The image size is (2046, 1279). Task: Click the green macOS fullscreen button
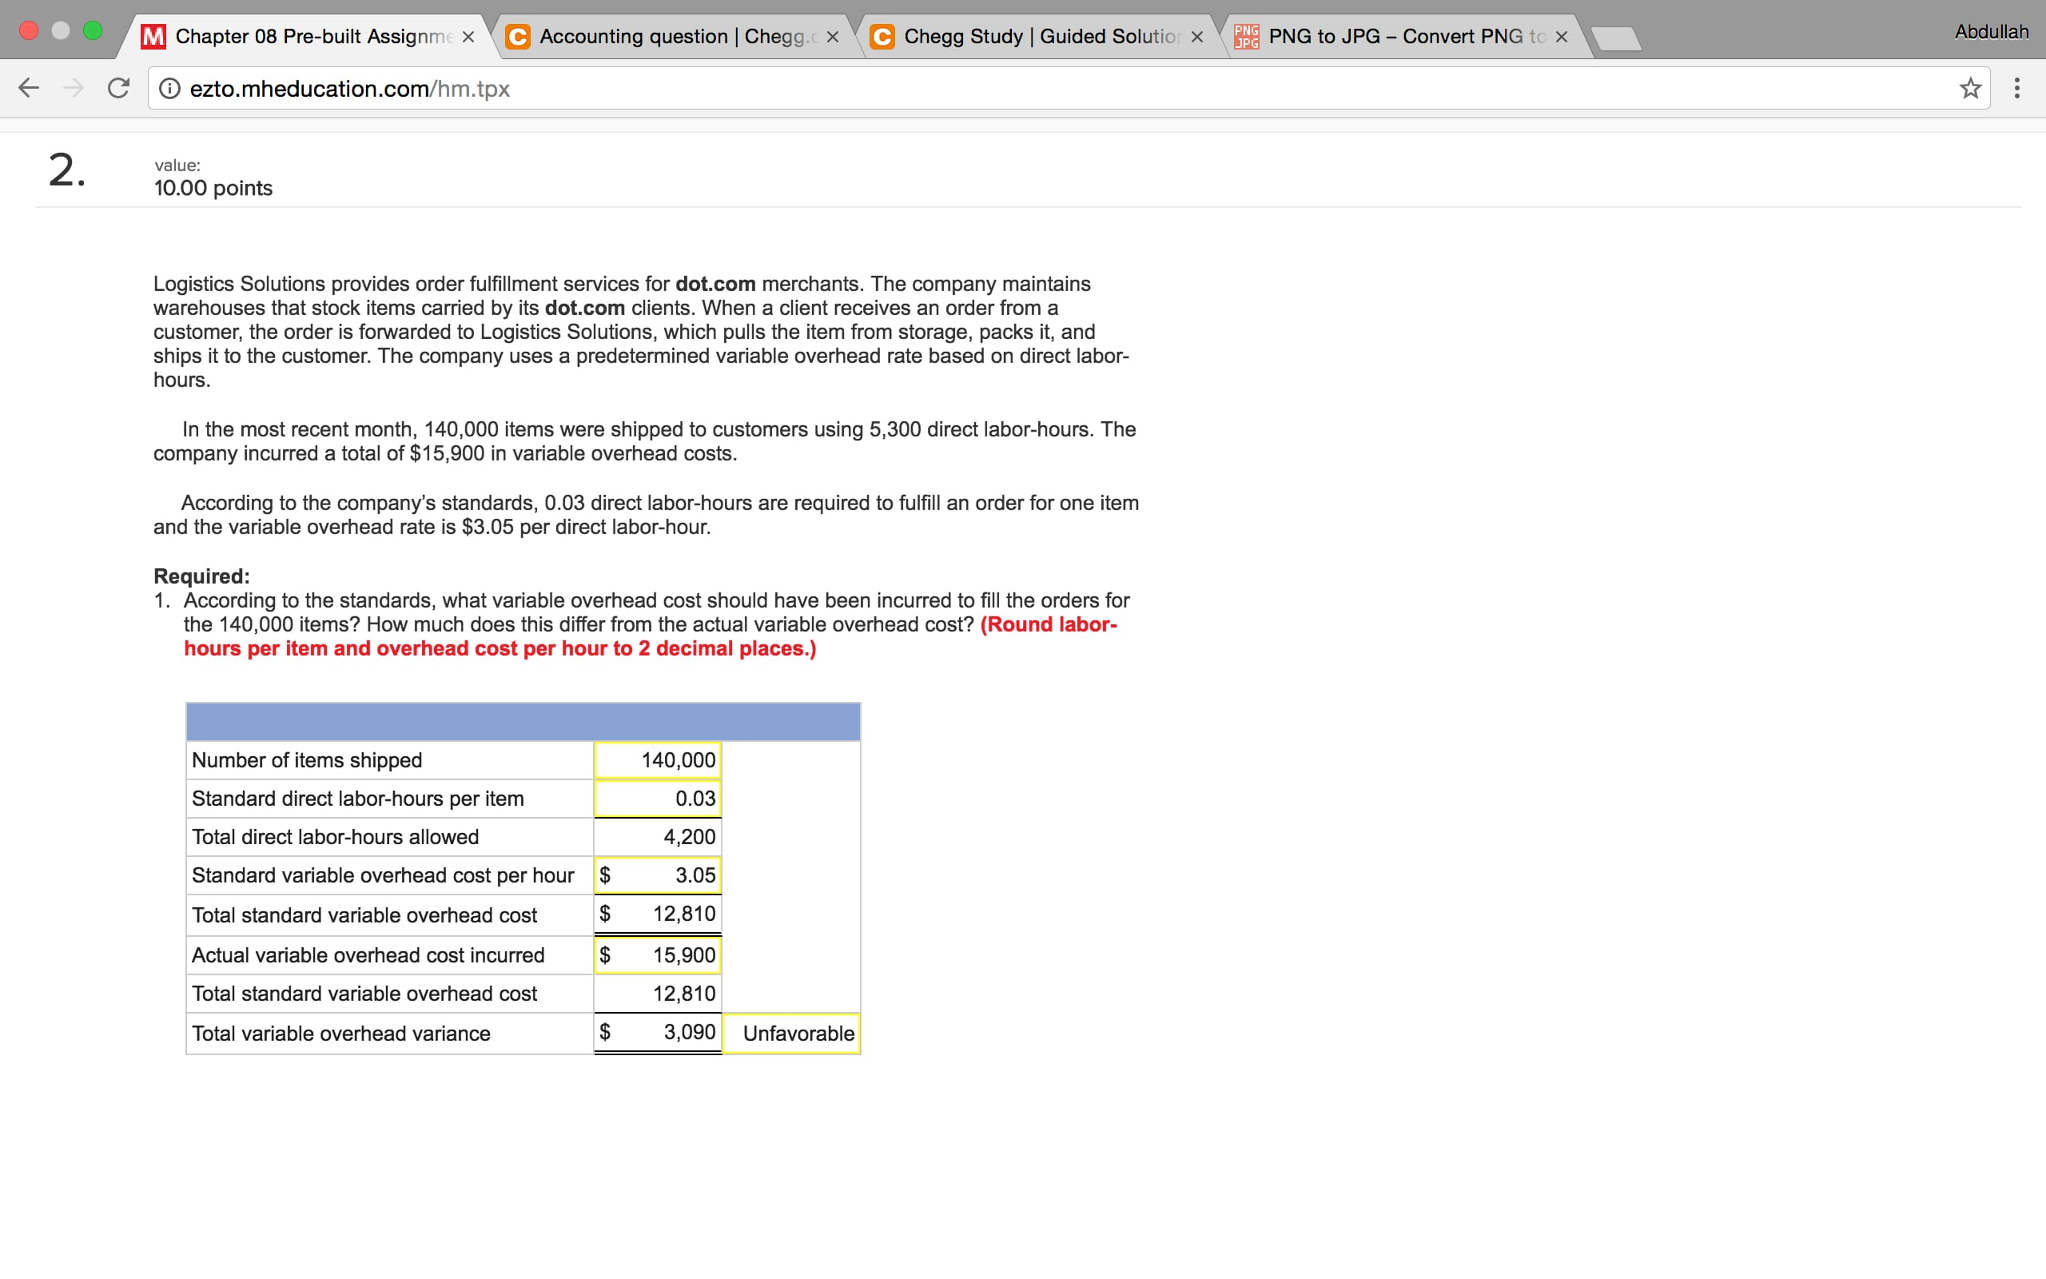click(93, 30)
